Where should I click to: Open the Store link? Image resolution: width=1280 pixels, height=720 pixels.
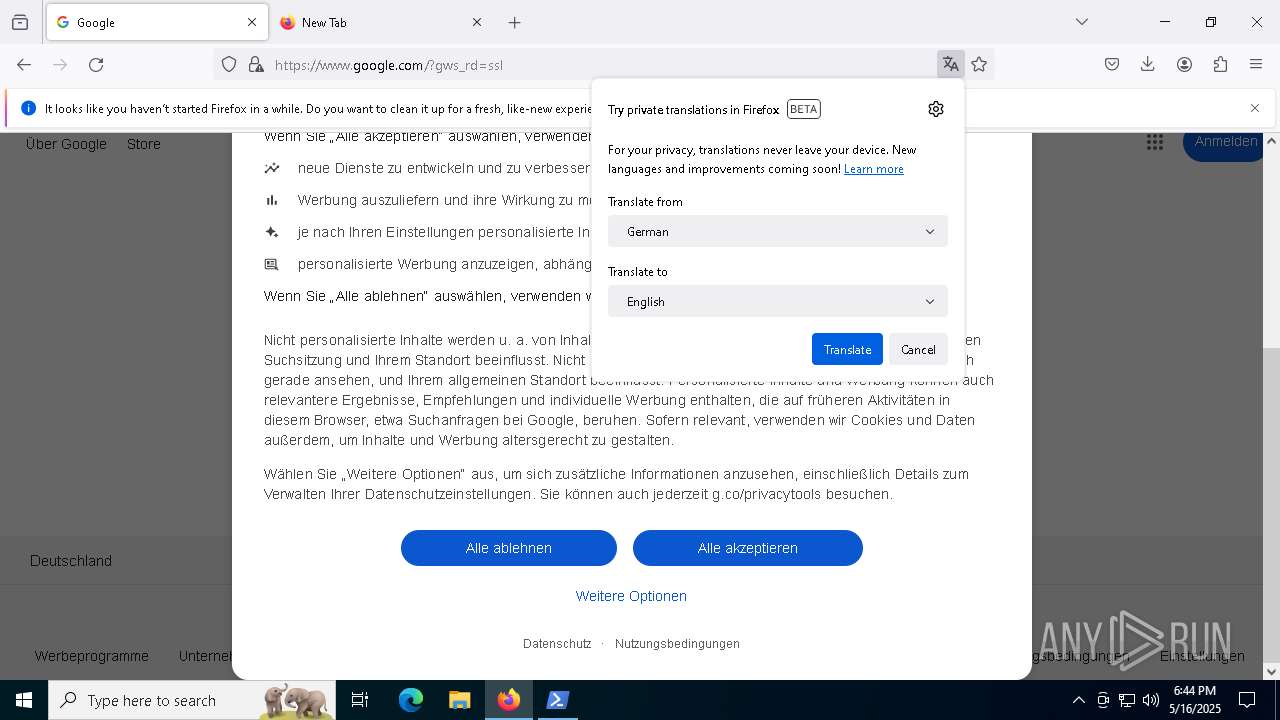click(144, 144)
